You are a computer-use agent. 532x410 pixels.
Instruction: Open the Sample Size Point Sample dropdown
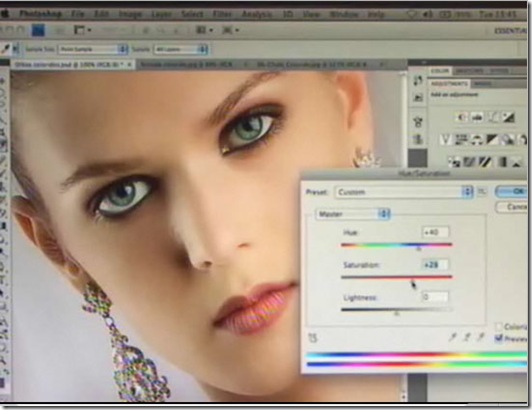tap(92, 50)
